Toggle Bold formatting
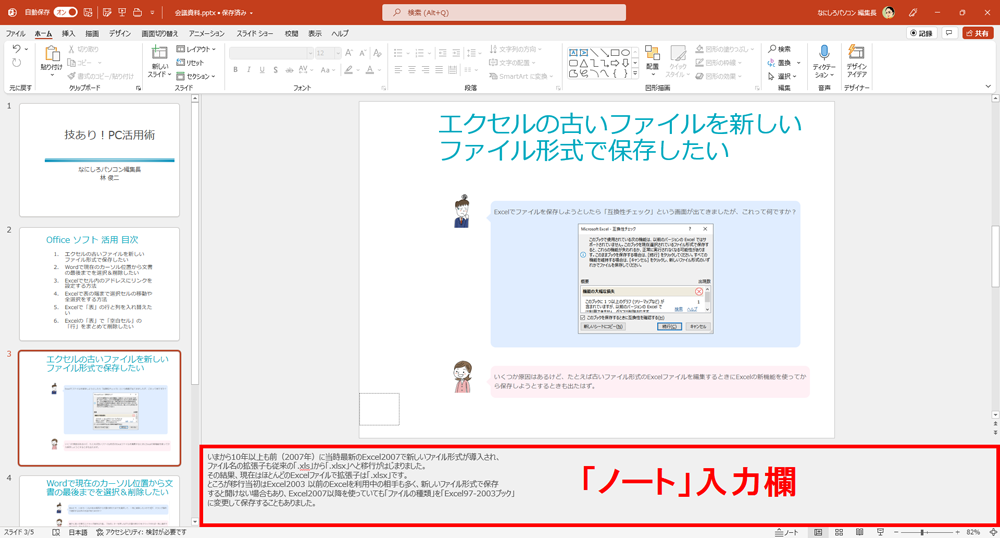The height and width of the screenshot is (538, 1000). pos(235,69)
